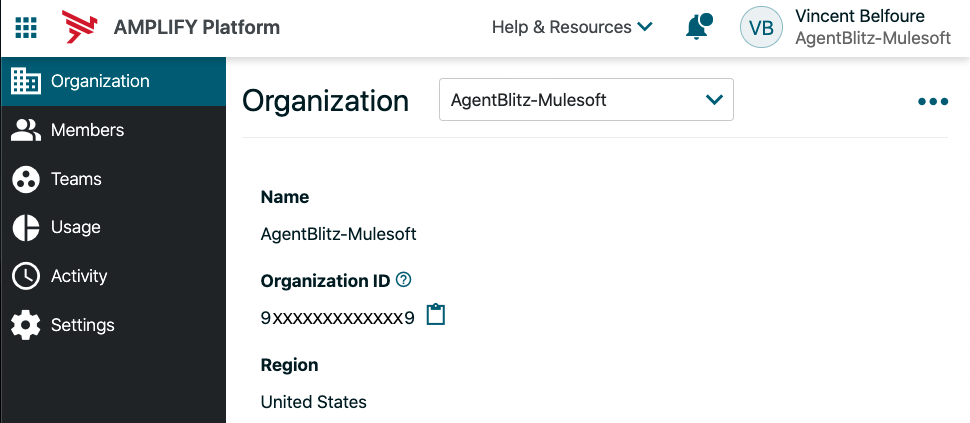Open the notifications bell

click(699, 27)
